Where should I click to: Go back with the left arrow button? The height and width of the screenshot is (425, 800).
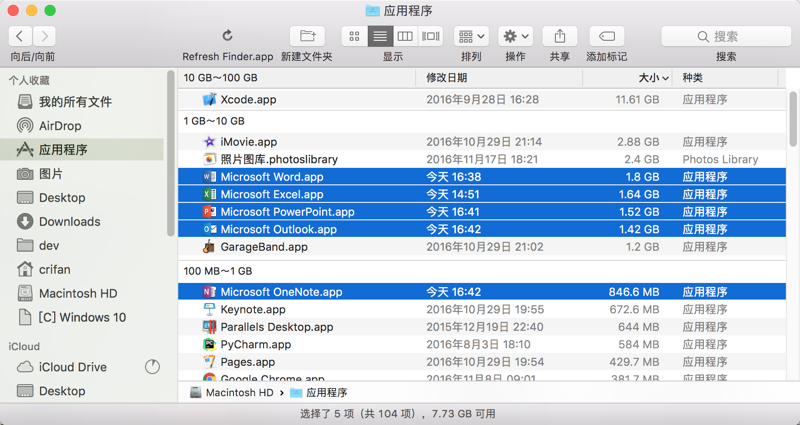pyautogui.click(x=20, y=36)
